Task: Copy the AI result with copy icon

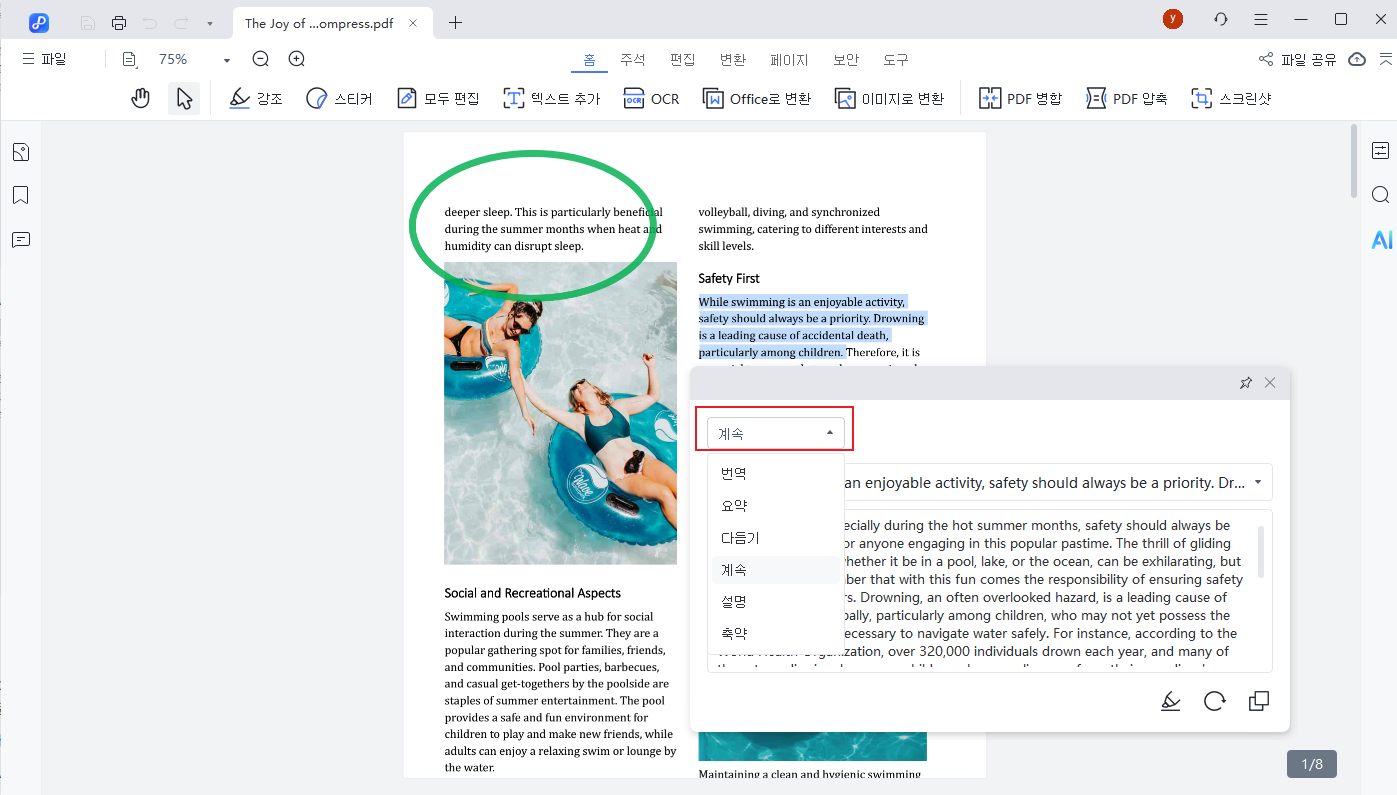Action: click(1259, 701)
